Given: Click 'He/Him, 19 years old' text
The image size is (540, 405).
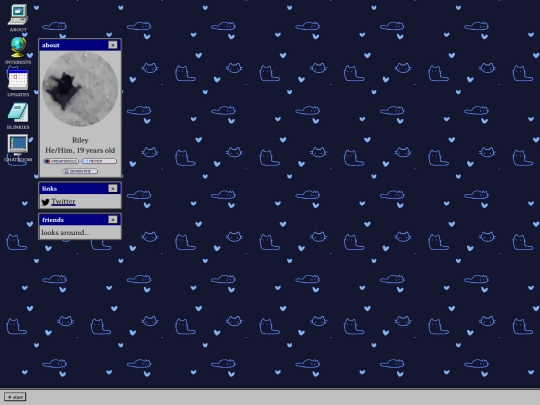Looking at the screenshot, I should (x=80, y=150).
